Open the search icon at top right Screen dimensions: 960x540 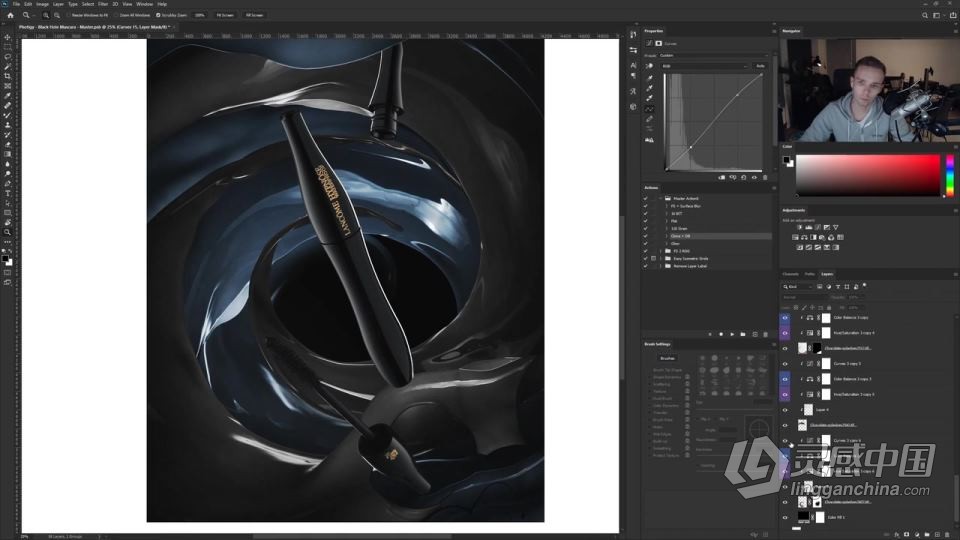coord(924,15)
